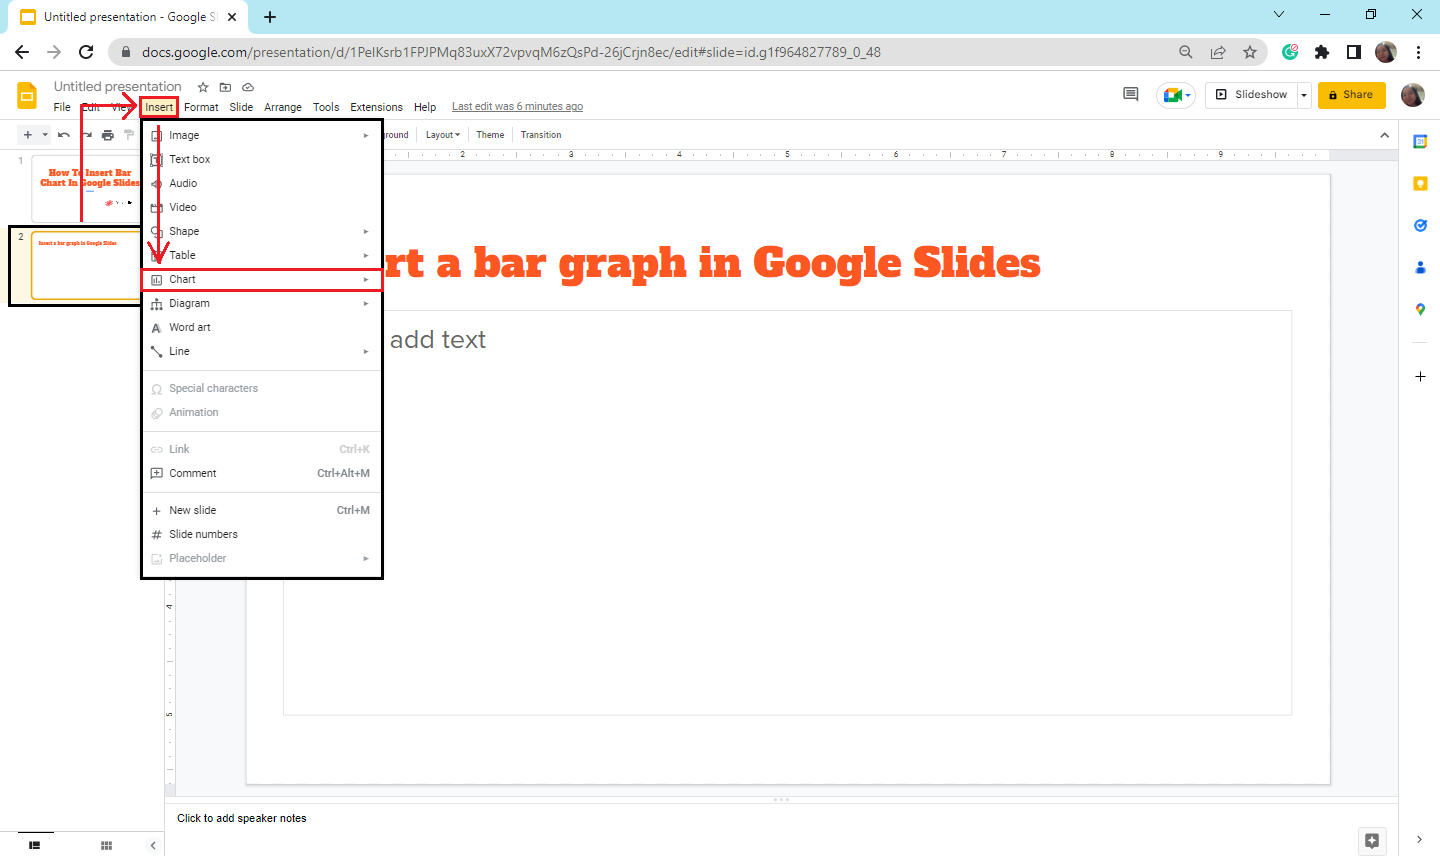The width and height of the screenshot is (1440, 856).
Task: Click the speaker notes field
Action: click(x=780, y=818)
